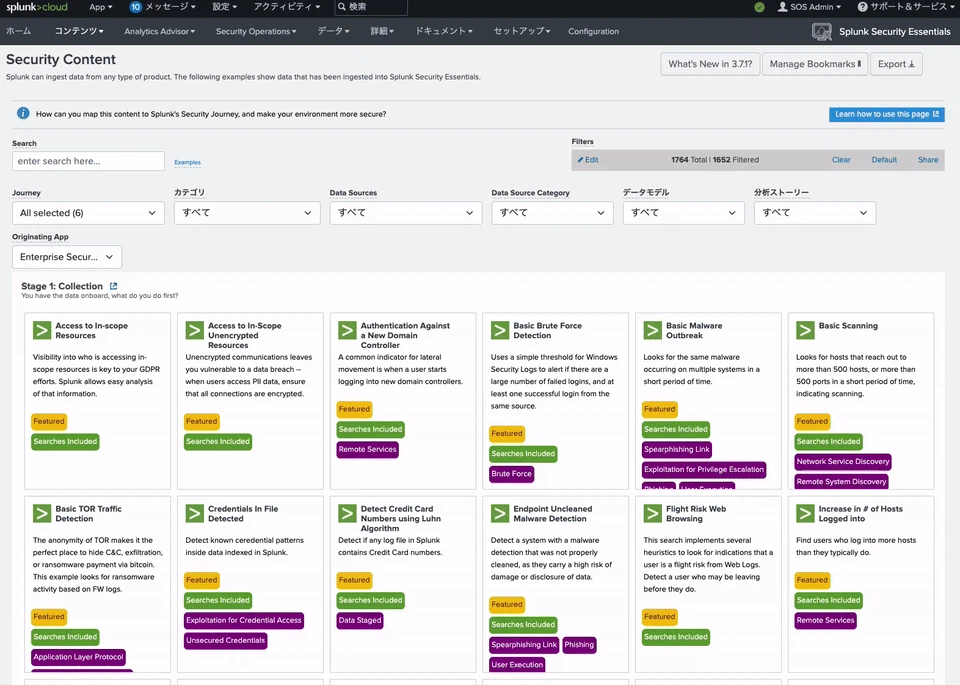Reset filters with the Default link
Screen dimensions: 960x685
click(884, 160)
